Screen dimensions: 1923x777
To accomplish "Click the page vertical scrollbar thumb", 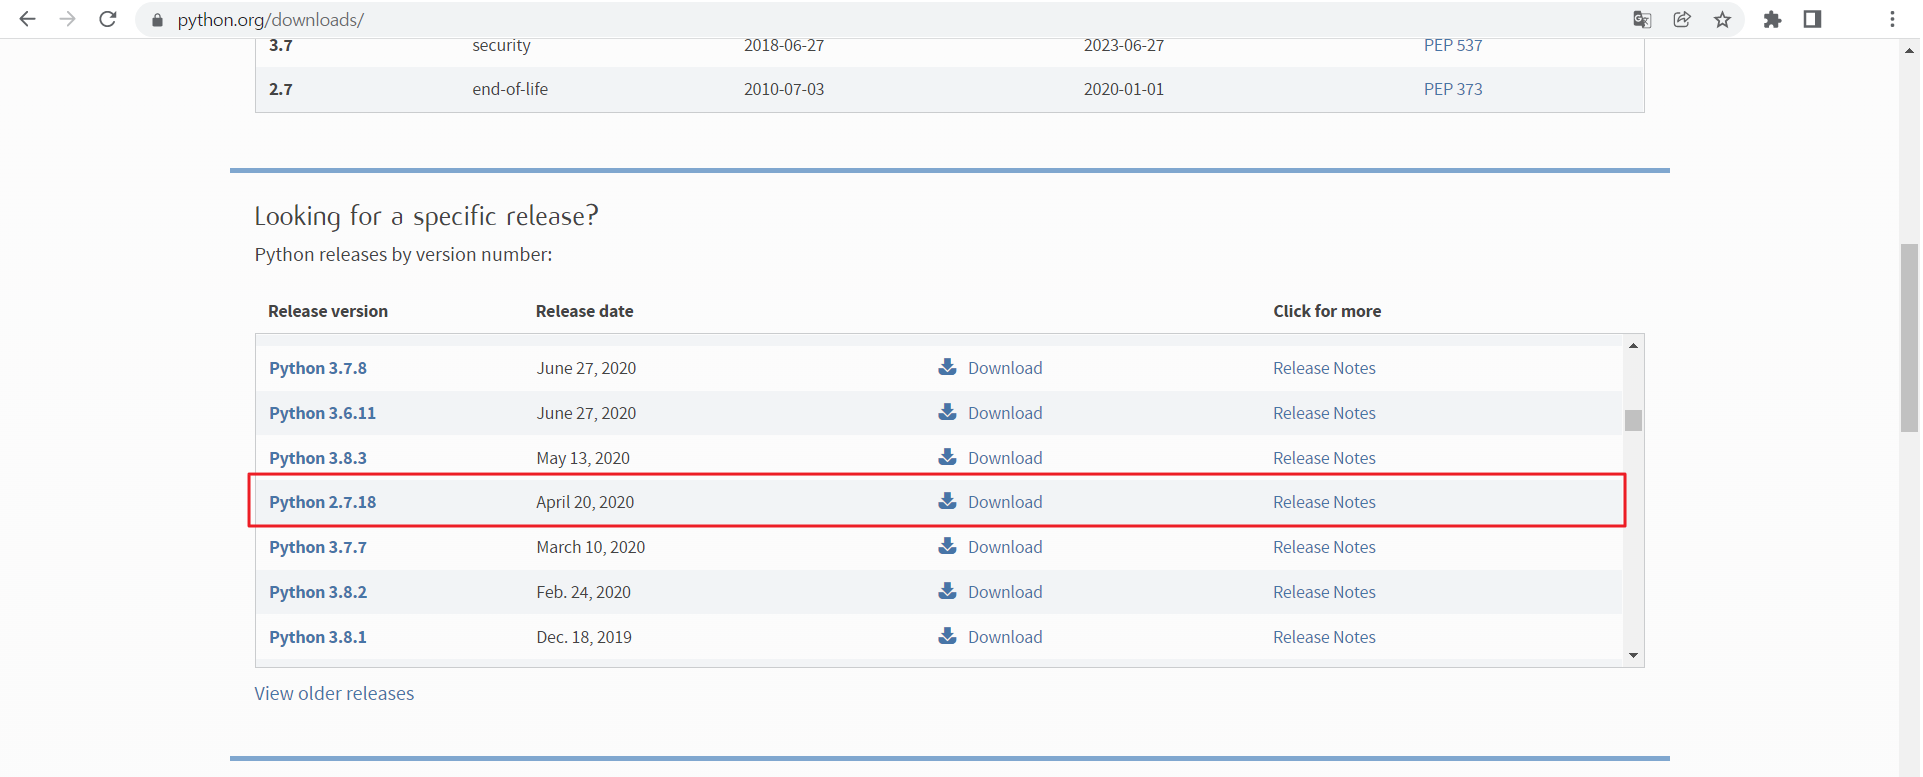I will click(1910, 337).
